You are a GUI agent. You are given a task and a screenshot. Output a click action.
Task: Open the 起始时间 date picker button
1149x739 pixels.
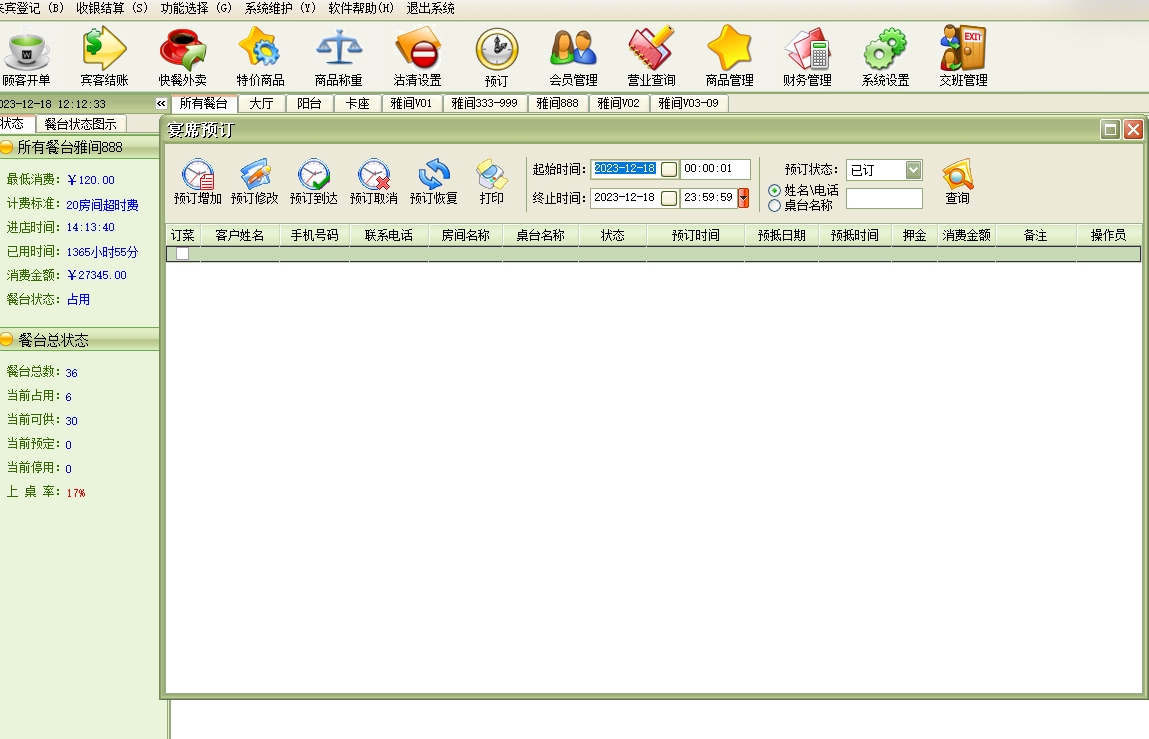[x=669, y=170]
